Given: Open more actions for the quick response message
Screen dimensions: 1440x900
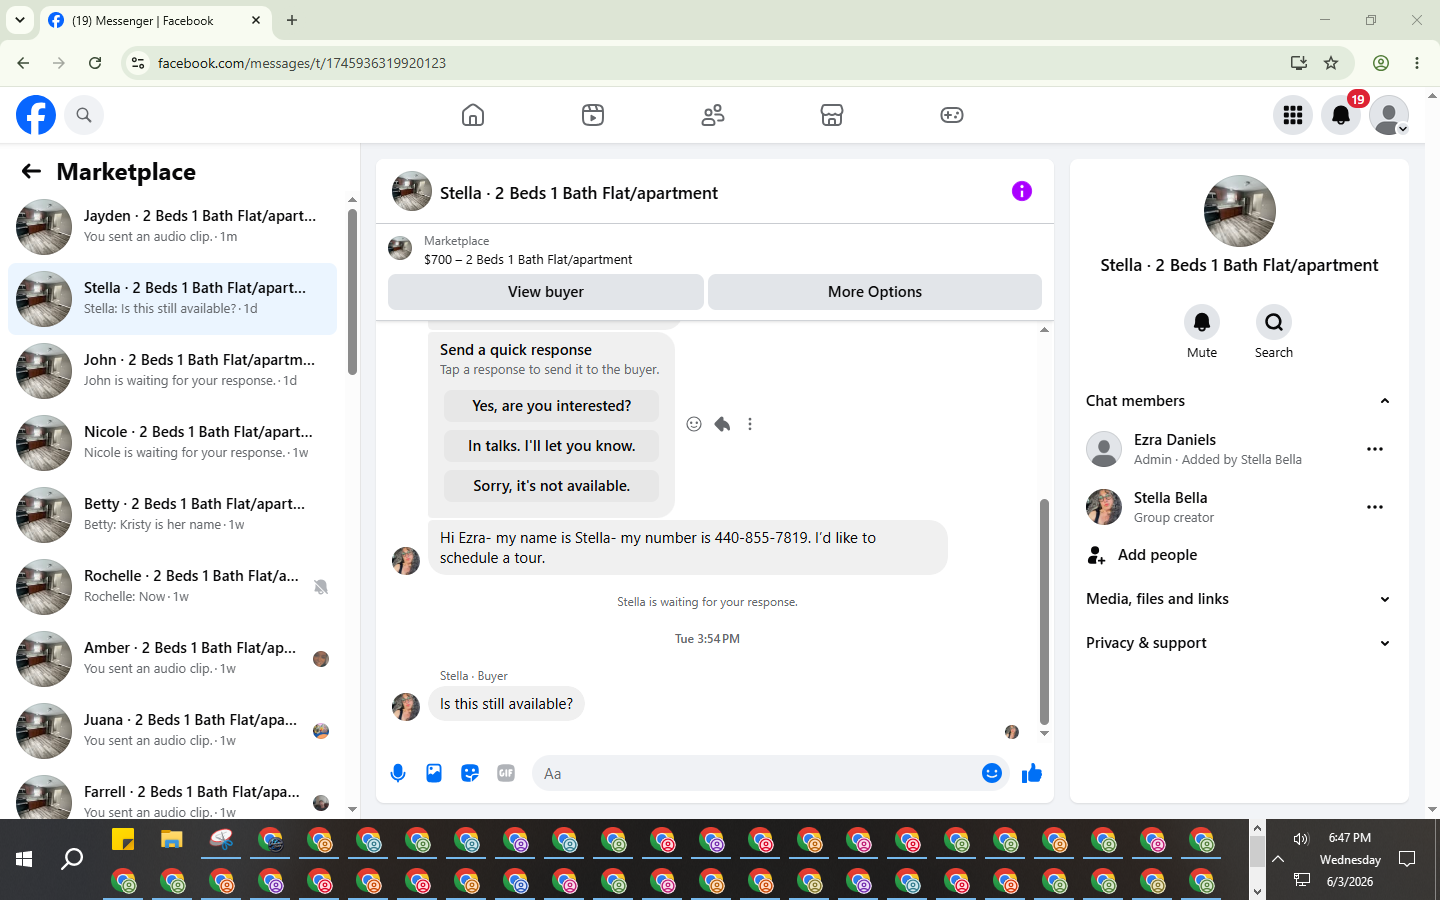Looking at the screenshot, I should coord(750,424).
